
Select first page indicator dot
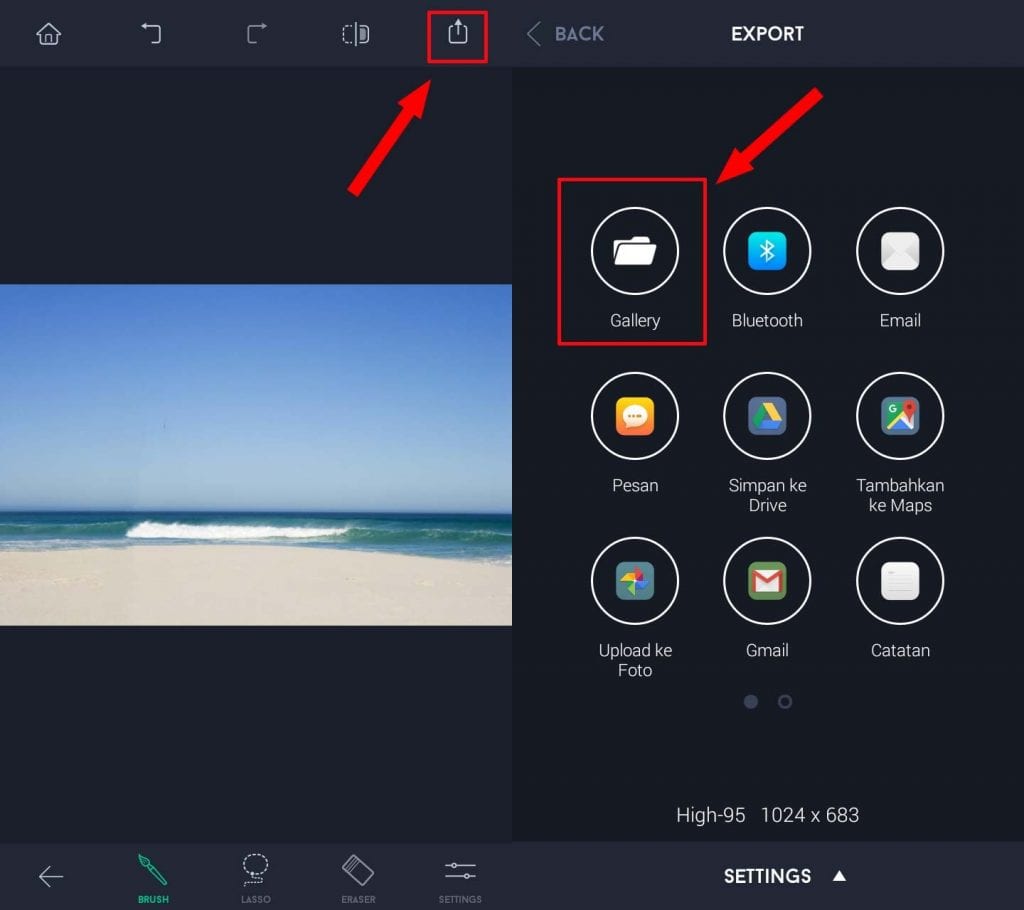click(x=751, y=702)
